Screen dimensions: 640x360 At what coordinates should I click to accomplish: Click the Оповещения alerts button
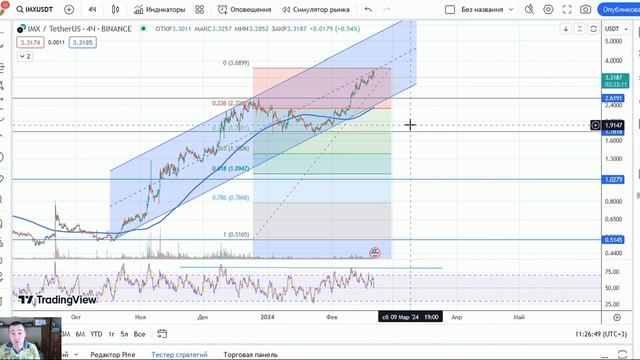point(244,9)
